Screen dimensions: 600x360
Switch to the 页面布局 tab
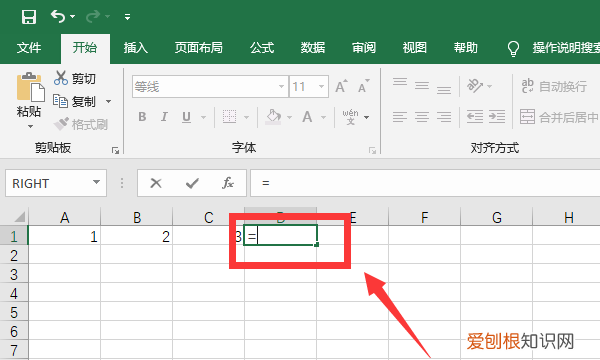pyautogui.click(x=199, y=48)
